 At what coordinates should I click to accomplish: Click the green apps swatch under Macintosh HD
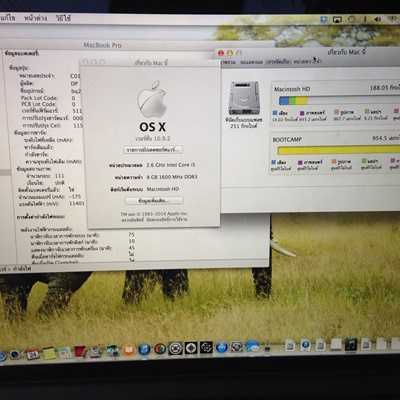pyautogui.click(x=367, y=111)
